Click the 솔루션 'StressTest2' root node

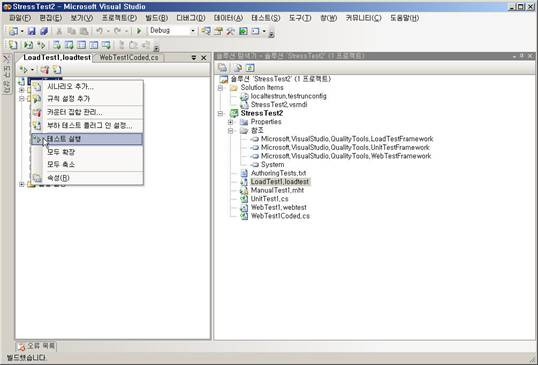(281, 79)
